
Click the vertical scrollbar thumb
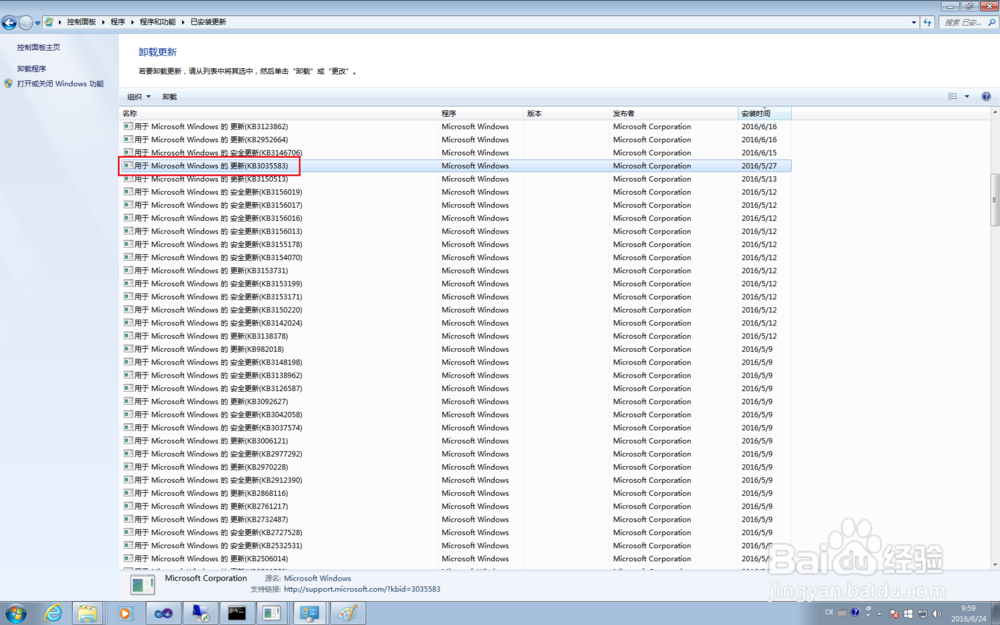click(994, 199)
